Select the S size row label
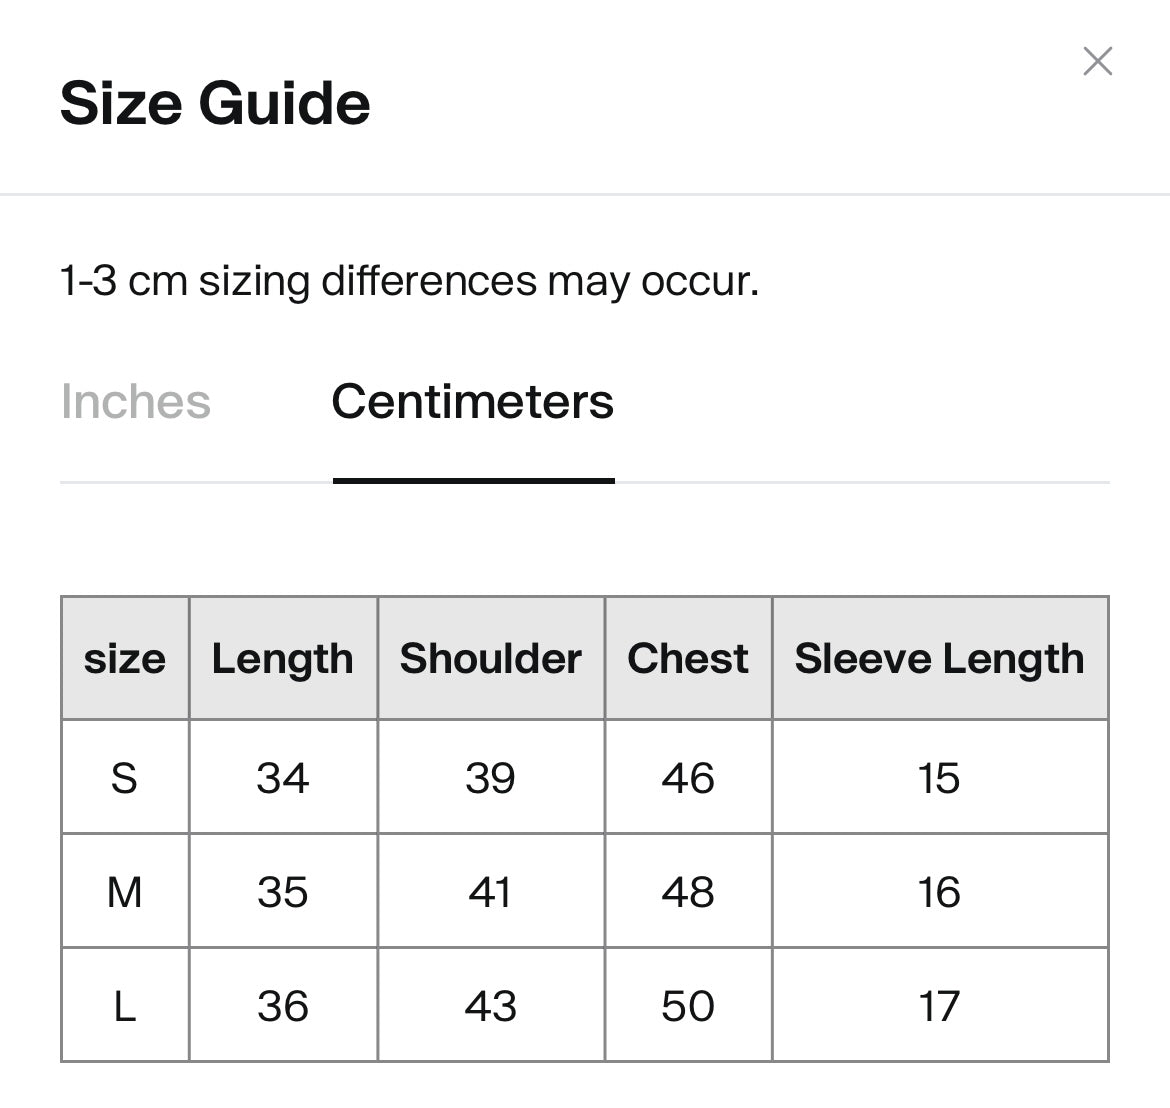The height and width of the screenshot is (1108, 1170). 125,778
